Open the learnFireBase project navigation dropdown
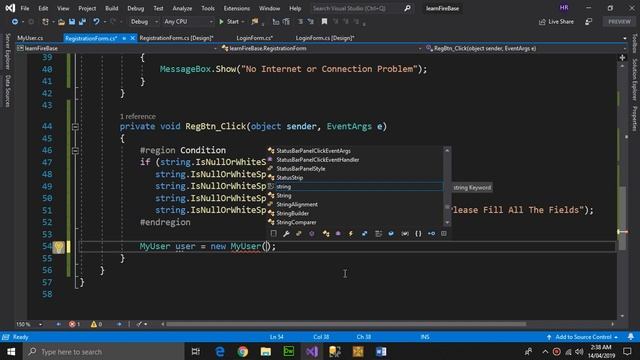The image size is (640, 360). 116,48
